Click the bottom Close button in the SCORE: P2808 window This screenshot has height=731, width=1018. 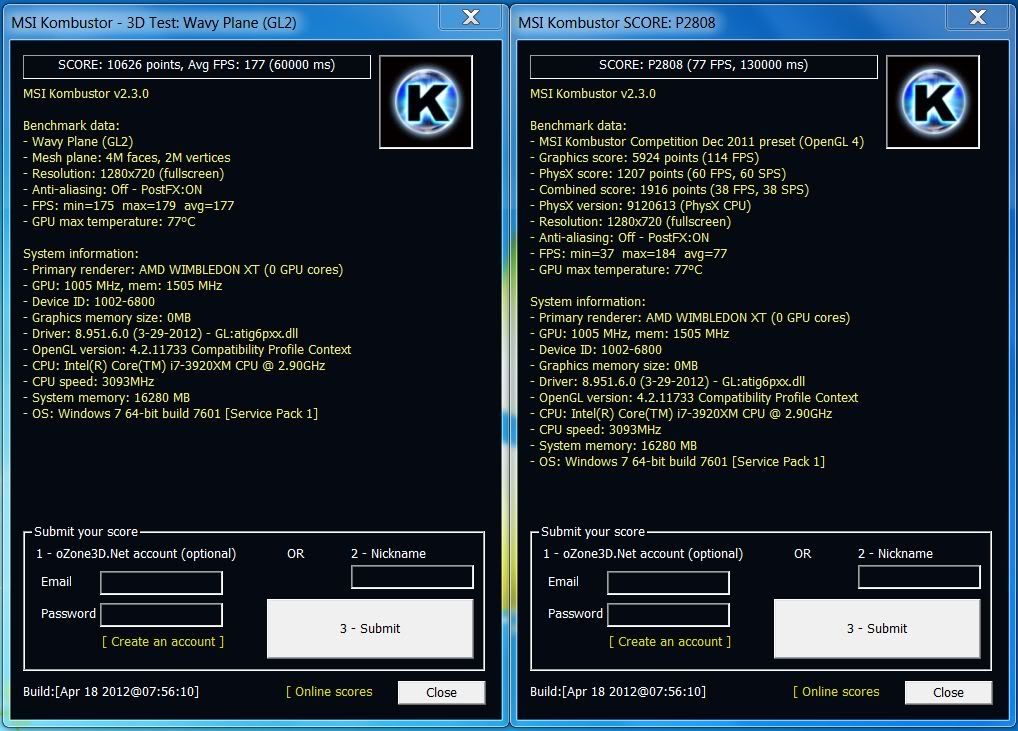click(x=949, y=693)
